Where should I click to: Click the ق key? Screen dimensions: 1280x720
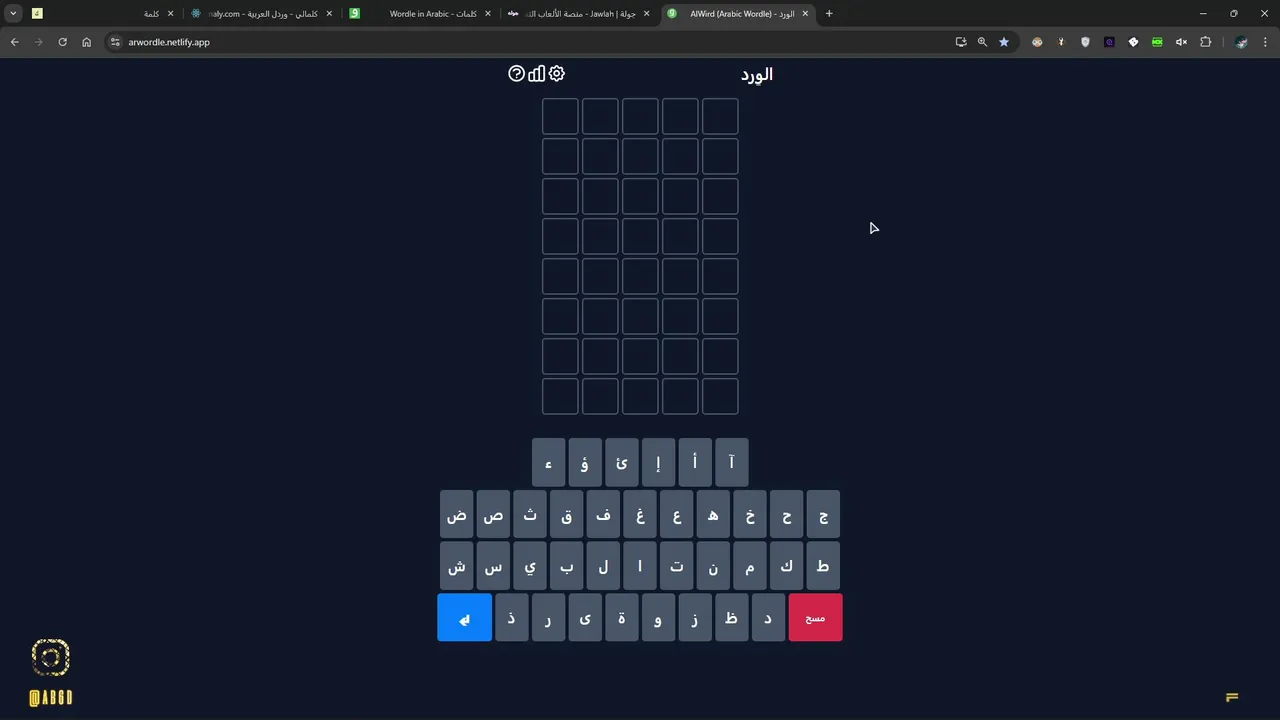click(x=566, y=515)
